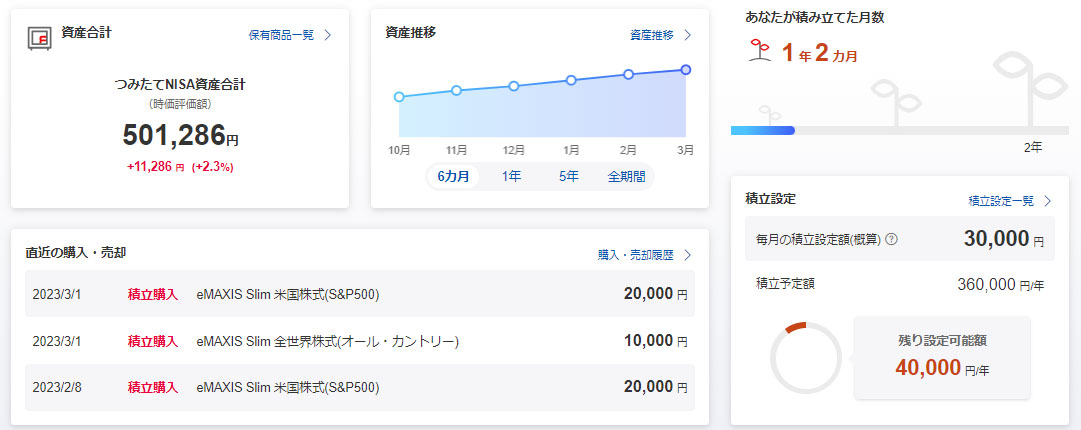Select the 6カ月 period option
The height and width of the screenshot is (430, 1081).
(452, 177)
